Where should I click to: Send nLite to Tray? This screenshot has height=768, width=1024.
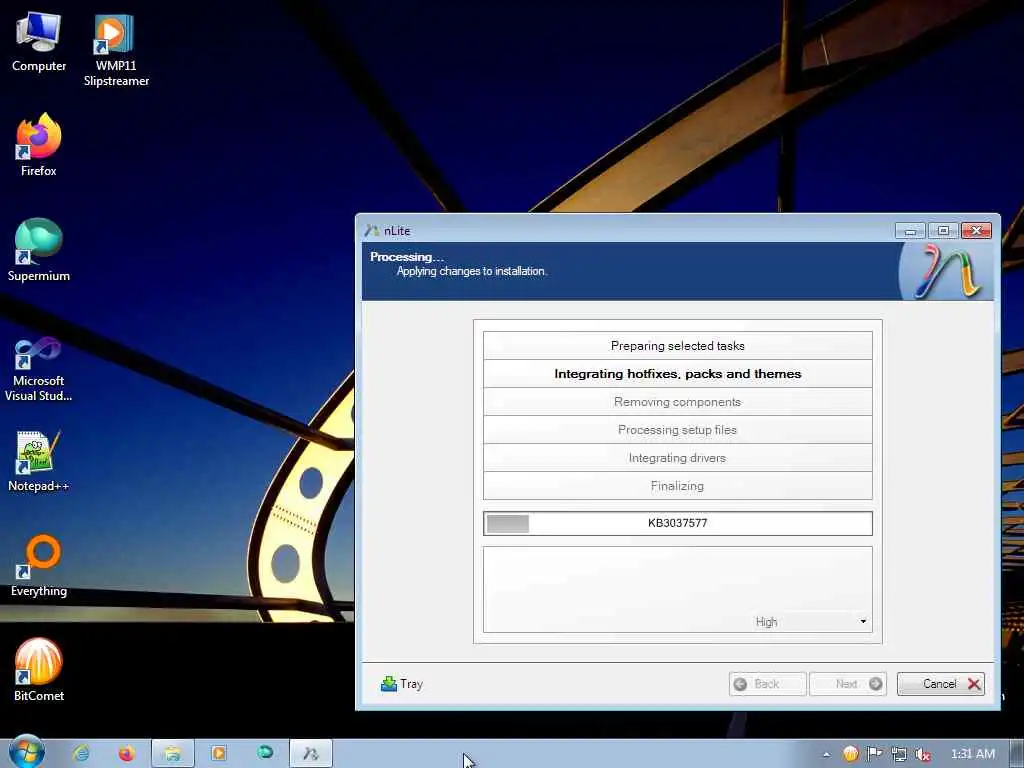point(402,684)
